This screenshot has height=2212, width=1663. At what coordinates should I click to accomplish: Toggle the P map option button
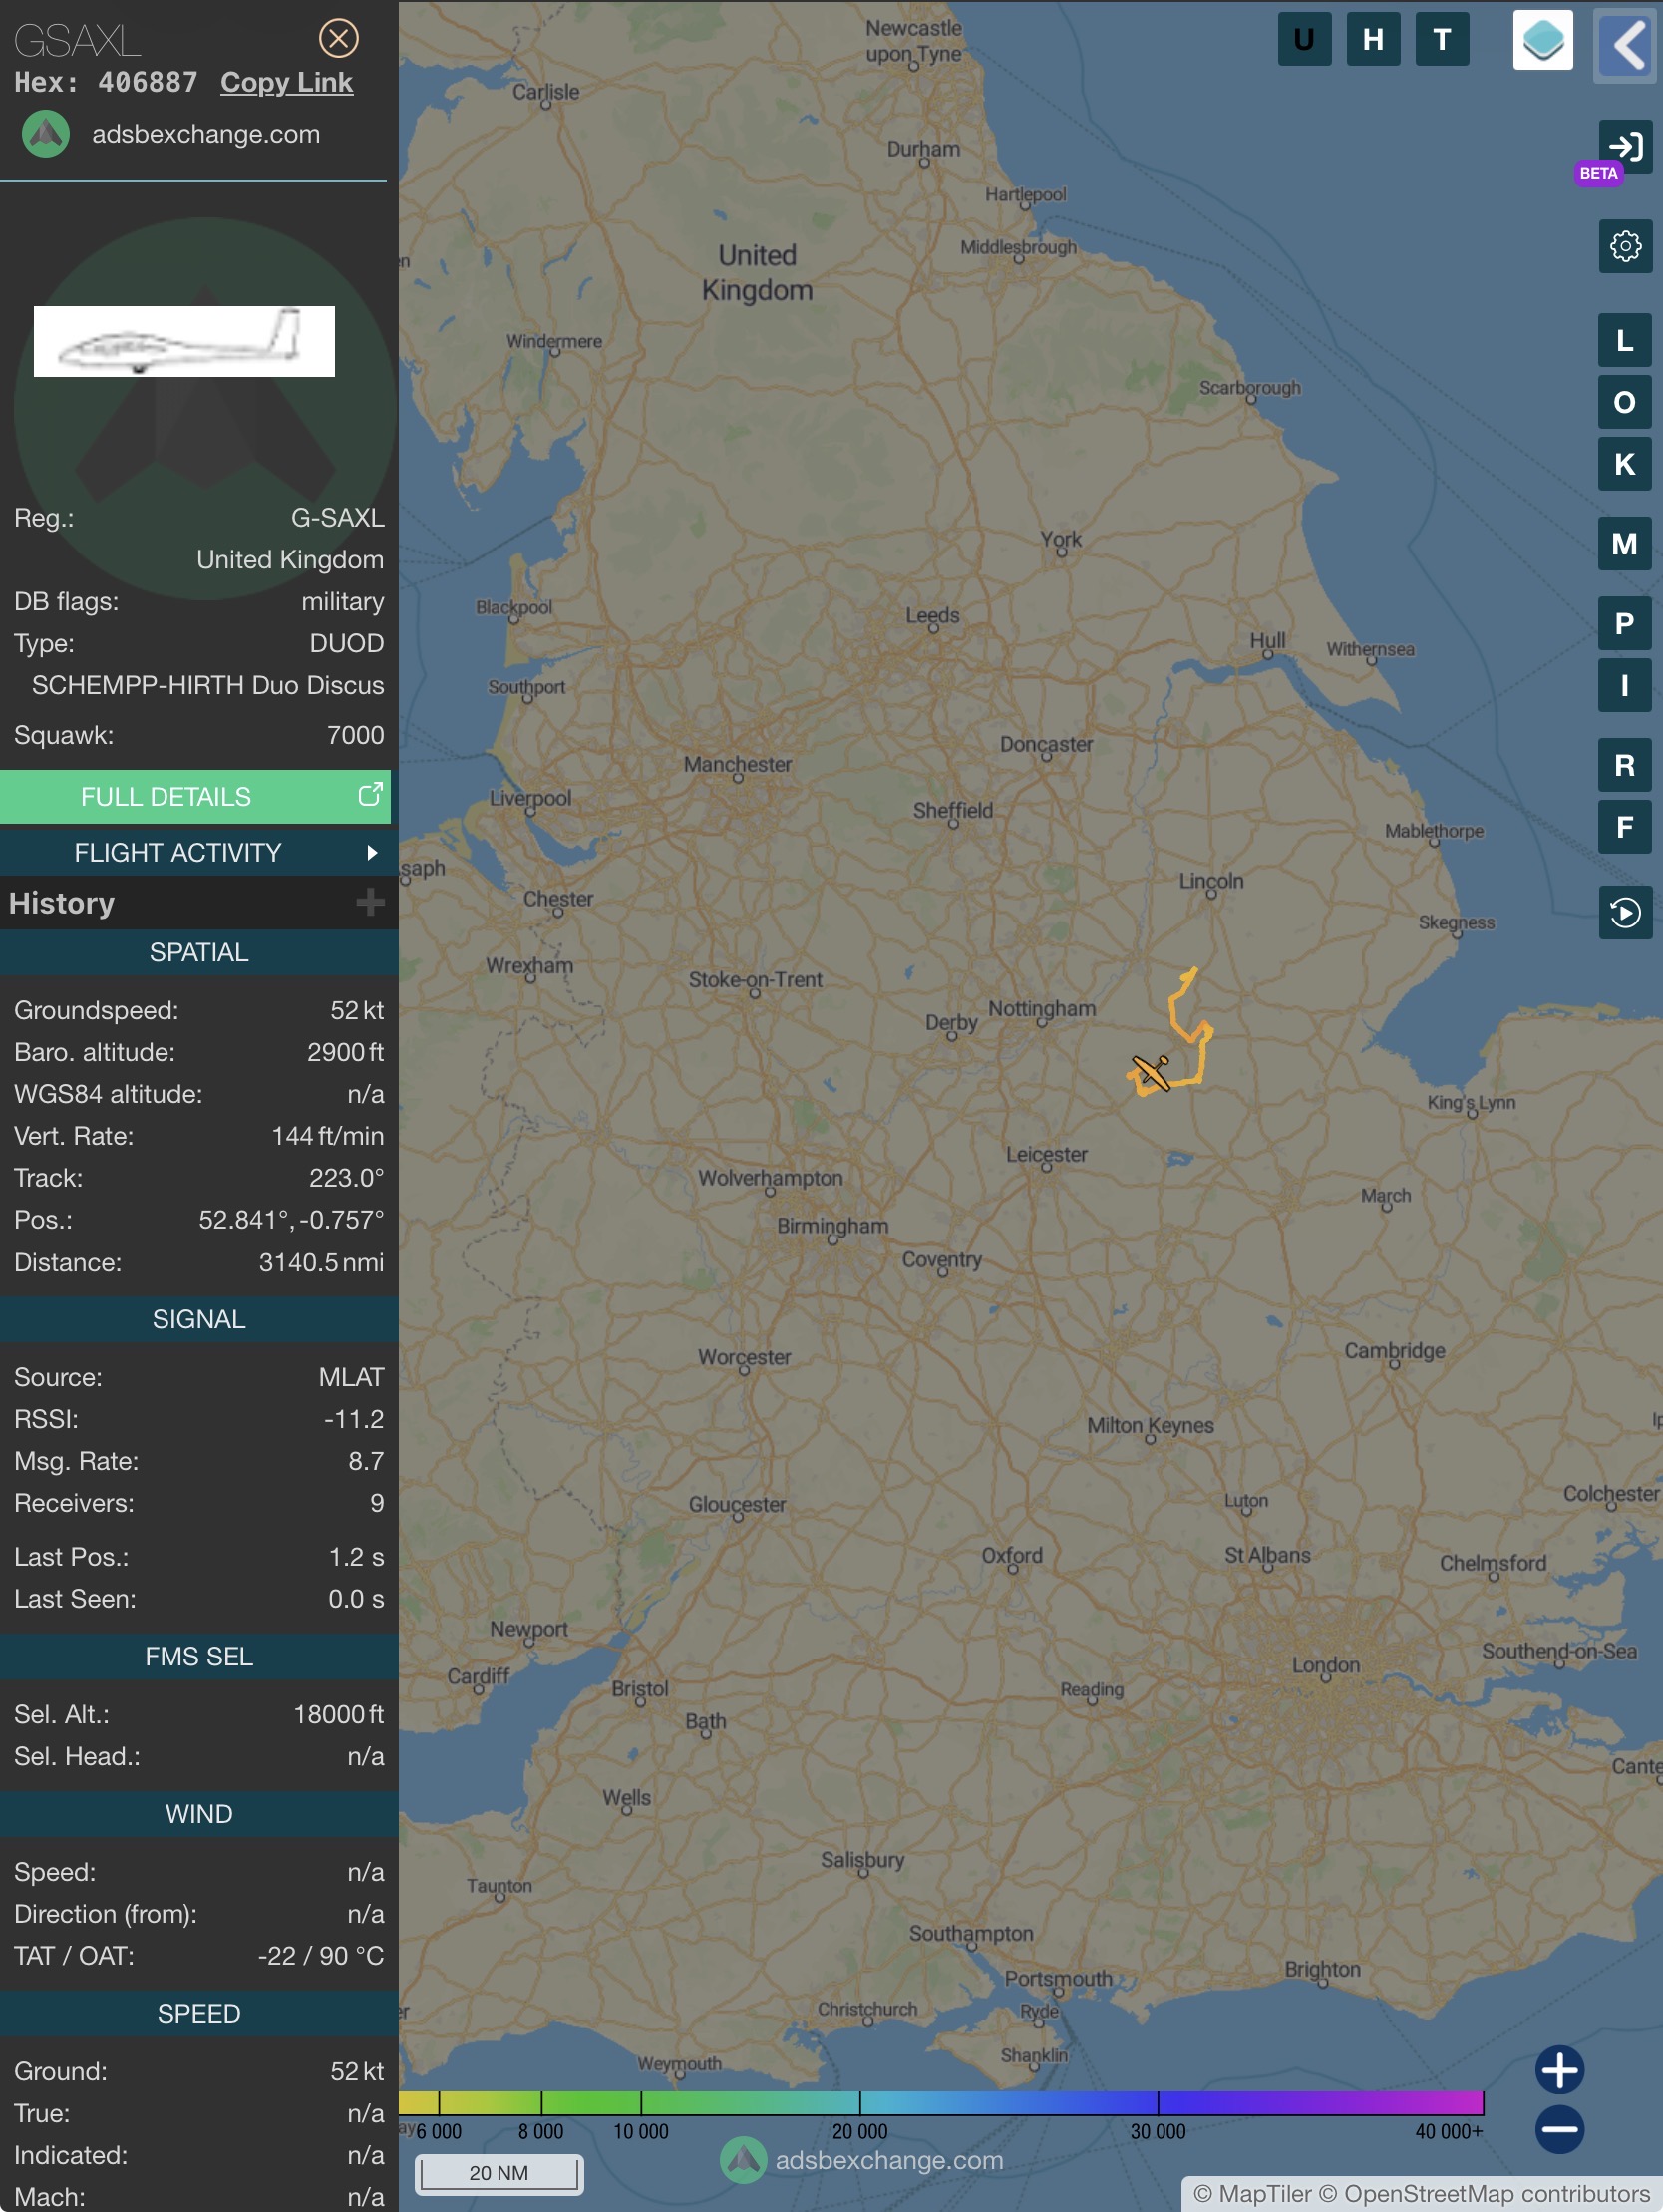click(x=1624, y=623)
